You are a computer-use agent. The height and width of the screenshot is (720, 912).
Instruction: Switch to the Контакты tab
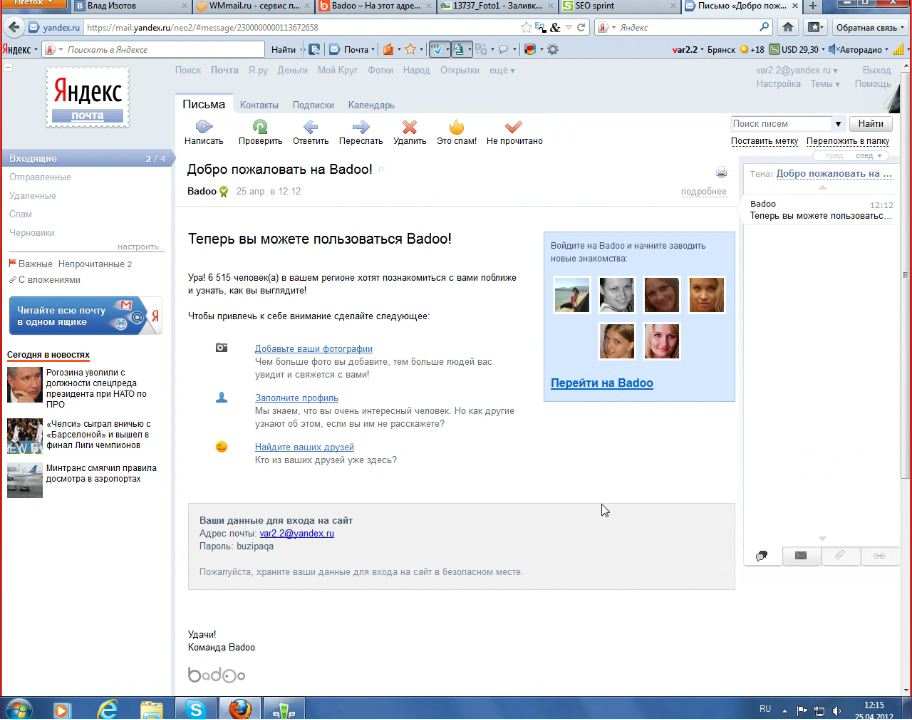point(259,105)
